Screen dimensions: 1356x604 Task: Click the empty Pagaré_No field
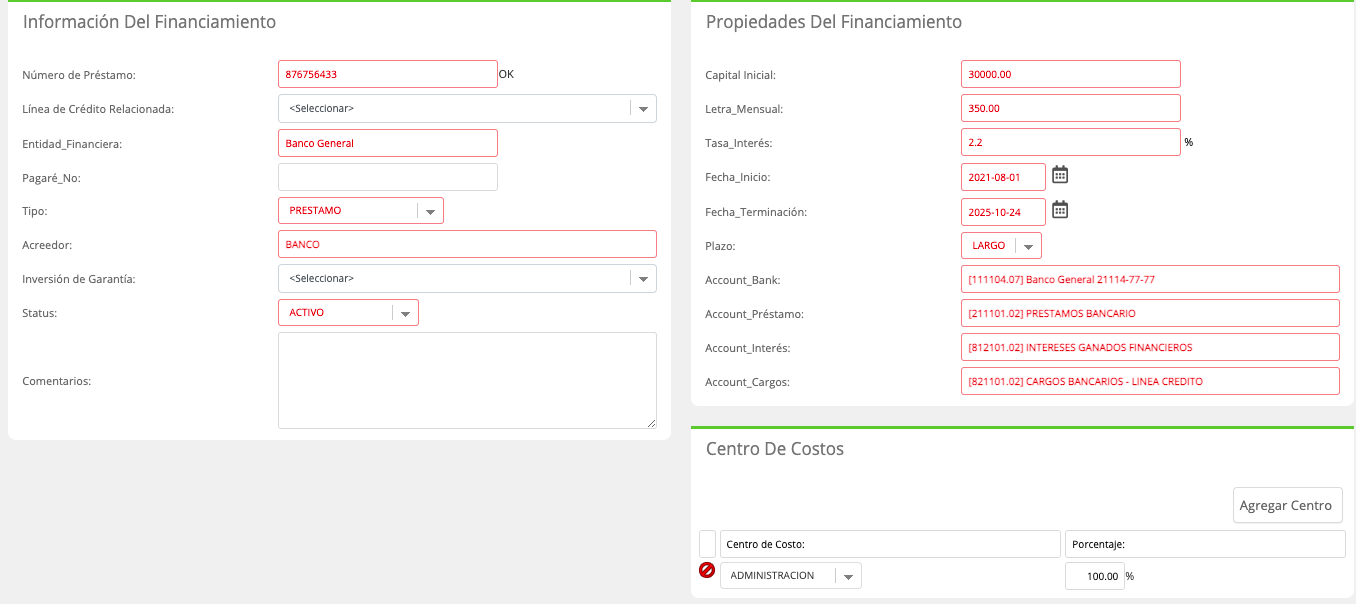[388, 177]
